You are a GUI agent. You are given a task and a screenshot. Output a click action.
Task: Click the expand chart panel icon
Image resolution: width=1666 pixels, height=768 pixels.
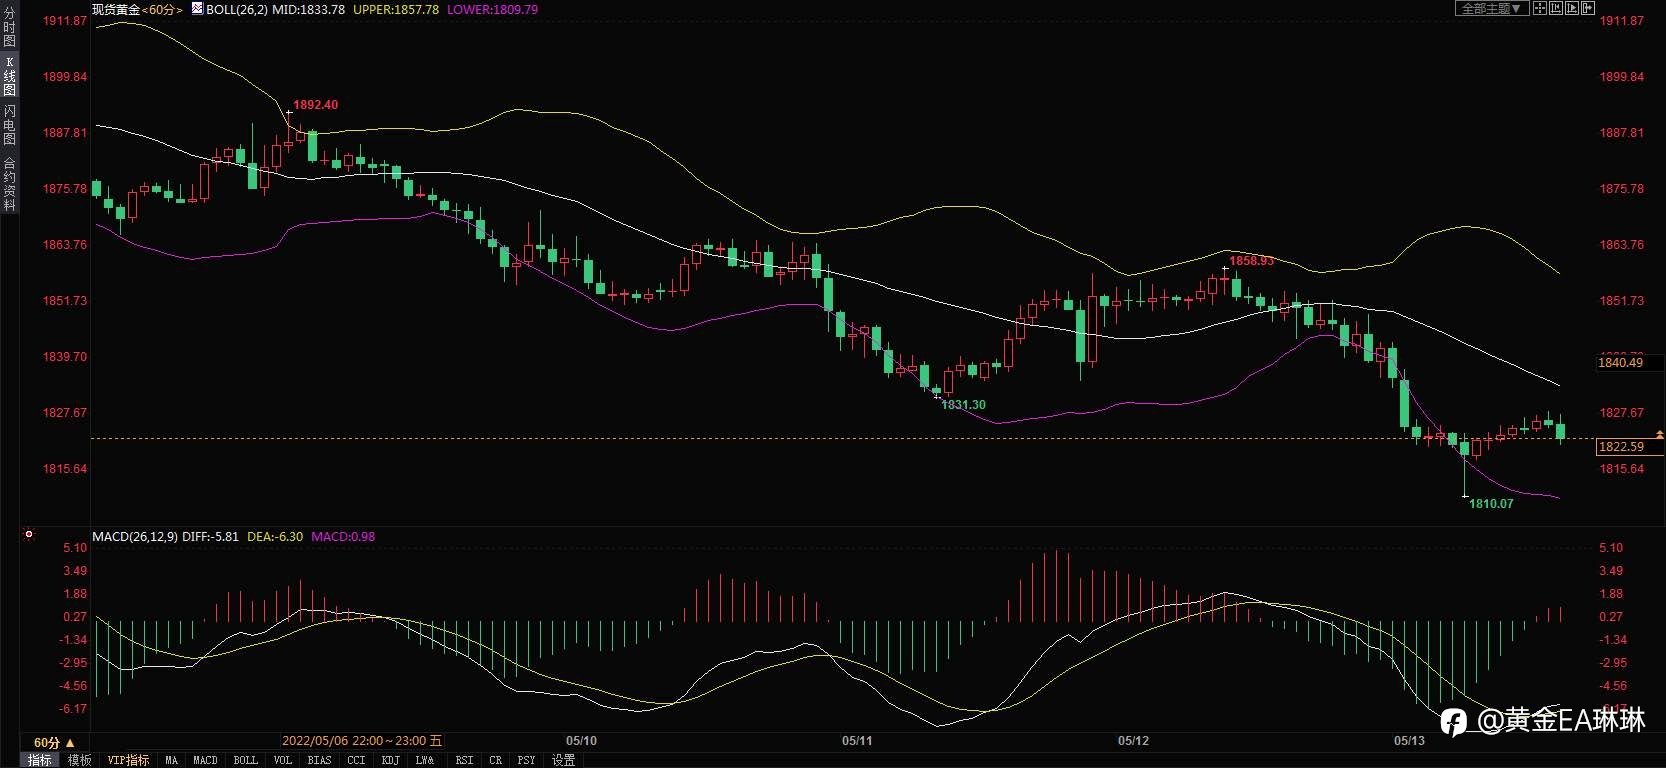point(1588,8)
